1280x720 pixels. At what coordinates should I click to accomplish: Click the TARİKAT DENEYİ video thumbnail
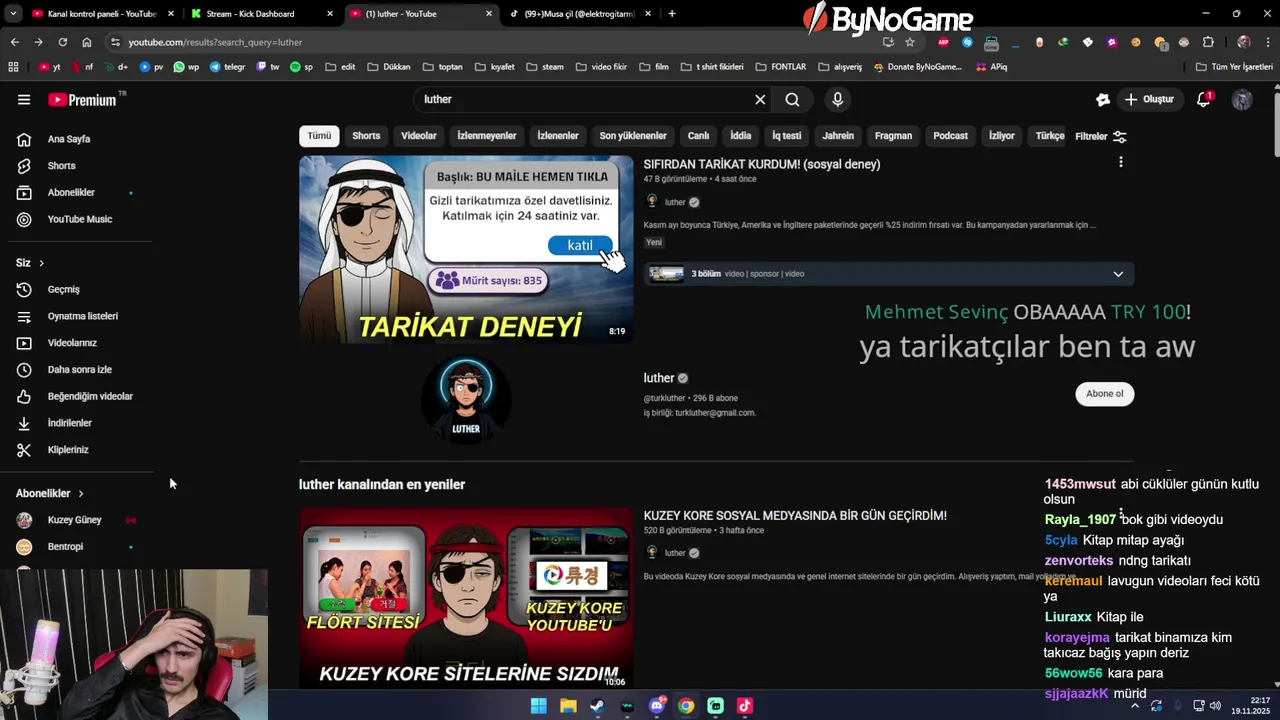tap(466, 250)
